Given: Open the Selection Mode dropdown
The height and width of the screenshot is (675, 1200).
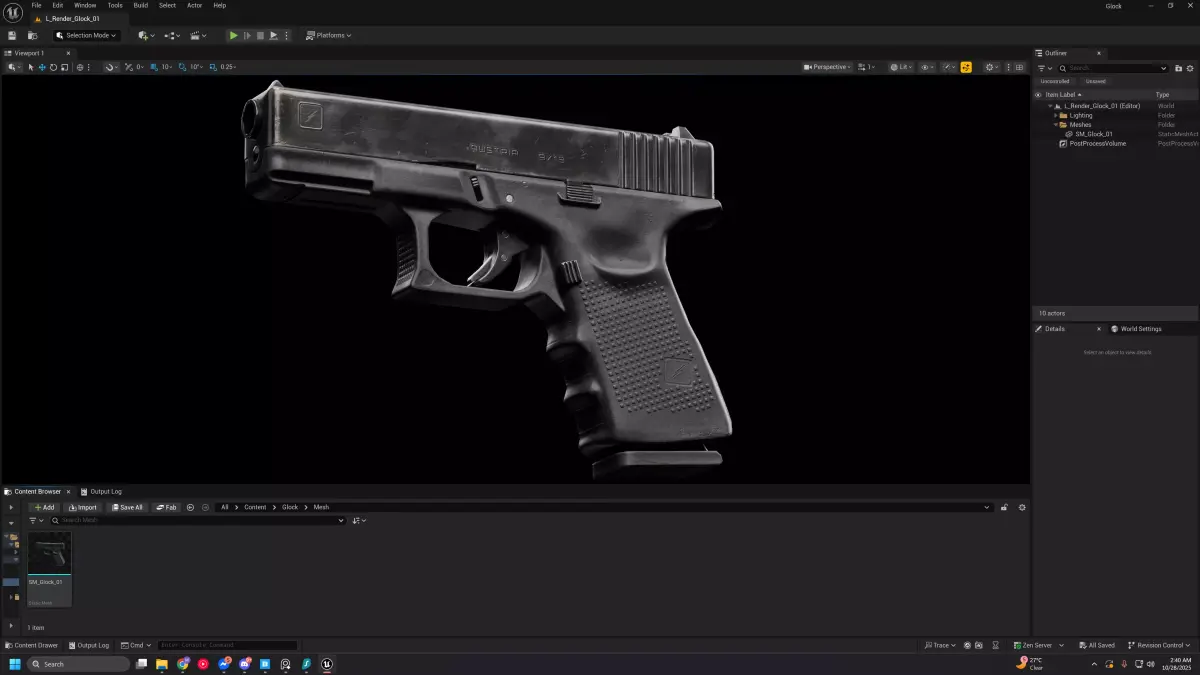Looking at the screenshot, I should coord(86,35).
